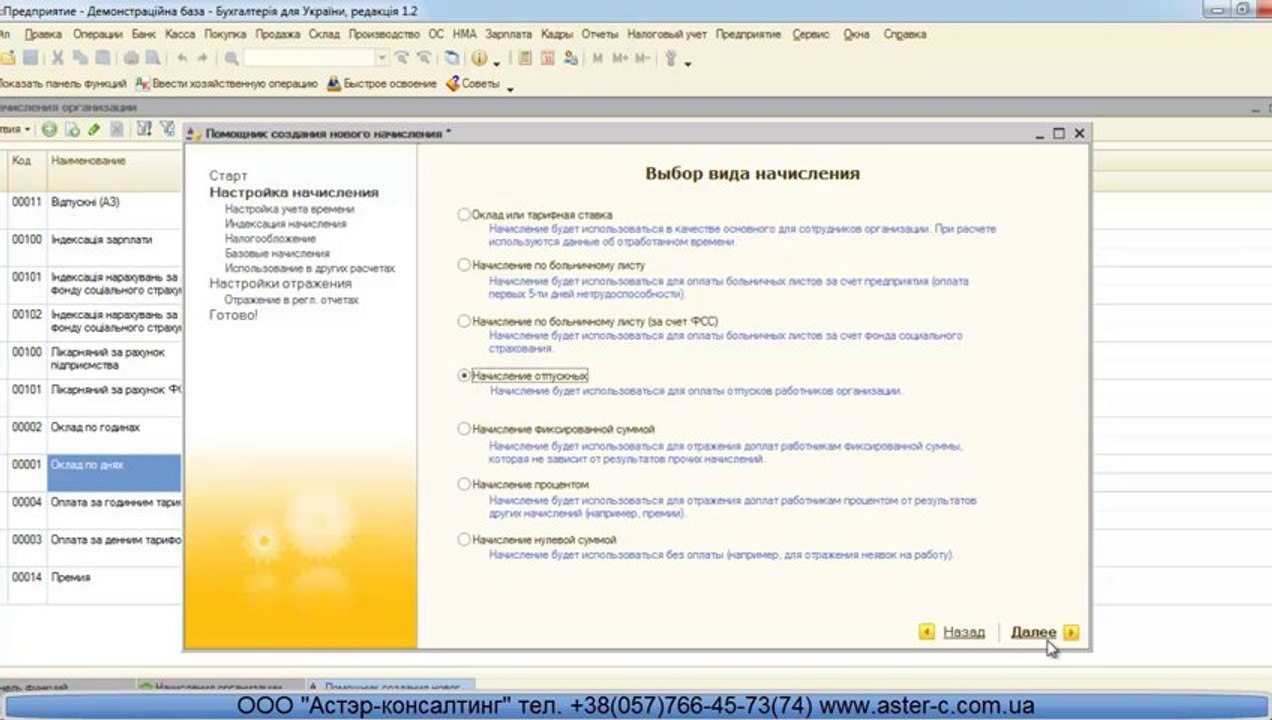Image resolution: width=1272 pixels, height=720 pixels.
Task: Expand dropdown arrow next to Советы
Action: point(510,88)
